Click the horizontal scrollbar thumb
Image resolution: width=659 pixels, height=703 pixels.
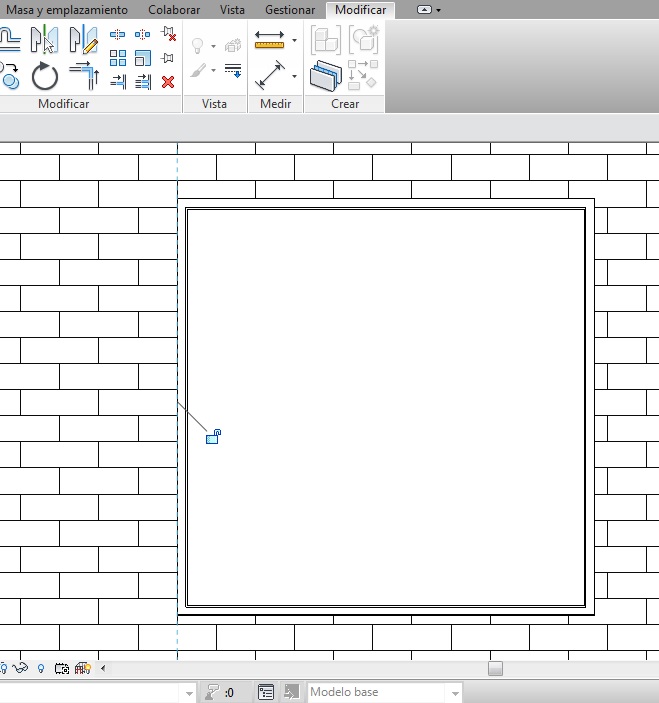pyautogui.click(x=495, y=668)
